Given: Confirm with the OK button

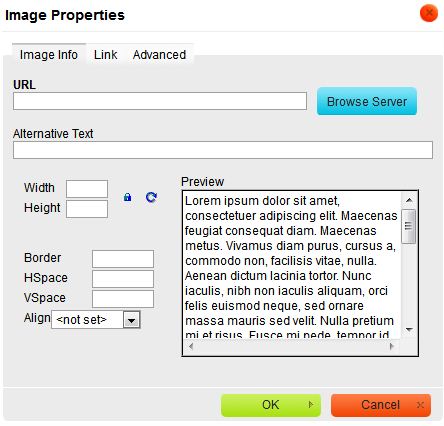Looking at the screenshot, I should tap(271, 405).
